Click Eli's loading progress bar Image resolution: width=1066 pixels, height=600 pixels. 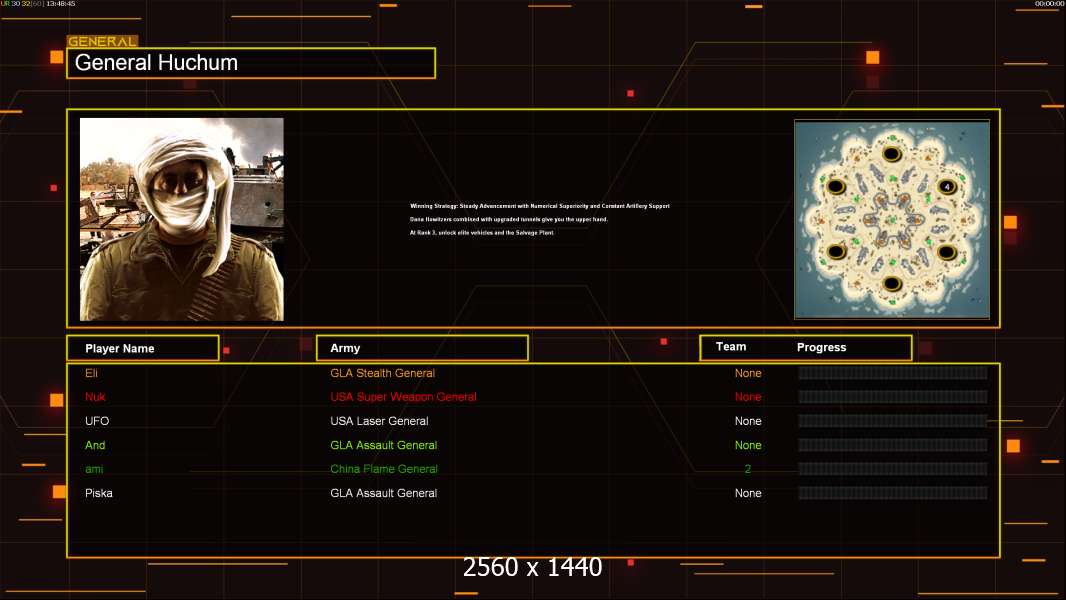[x=893, y=372]
